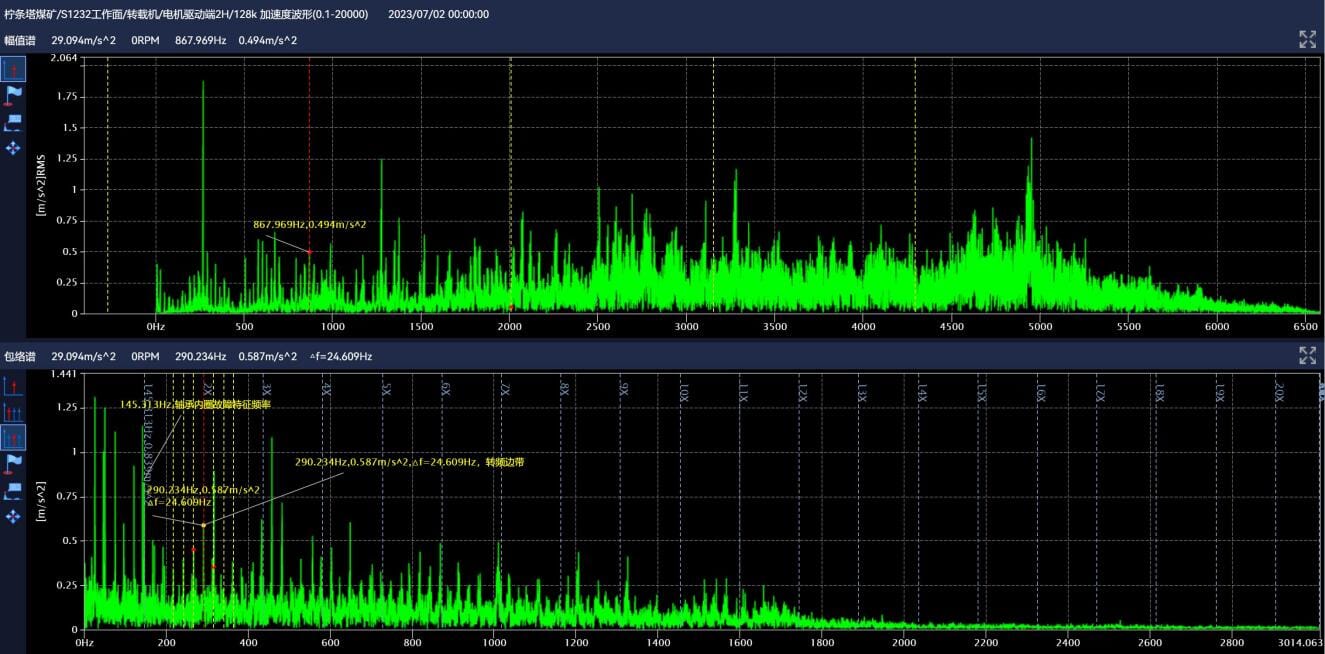This screenshot has width=1325, height=654.
Task: Click flag marker tool in envelope spectrum toolbar
Action: [13, 463]
